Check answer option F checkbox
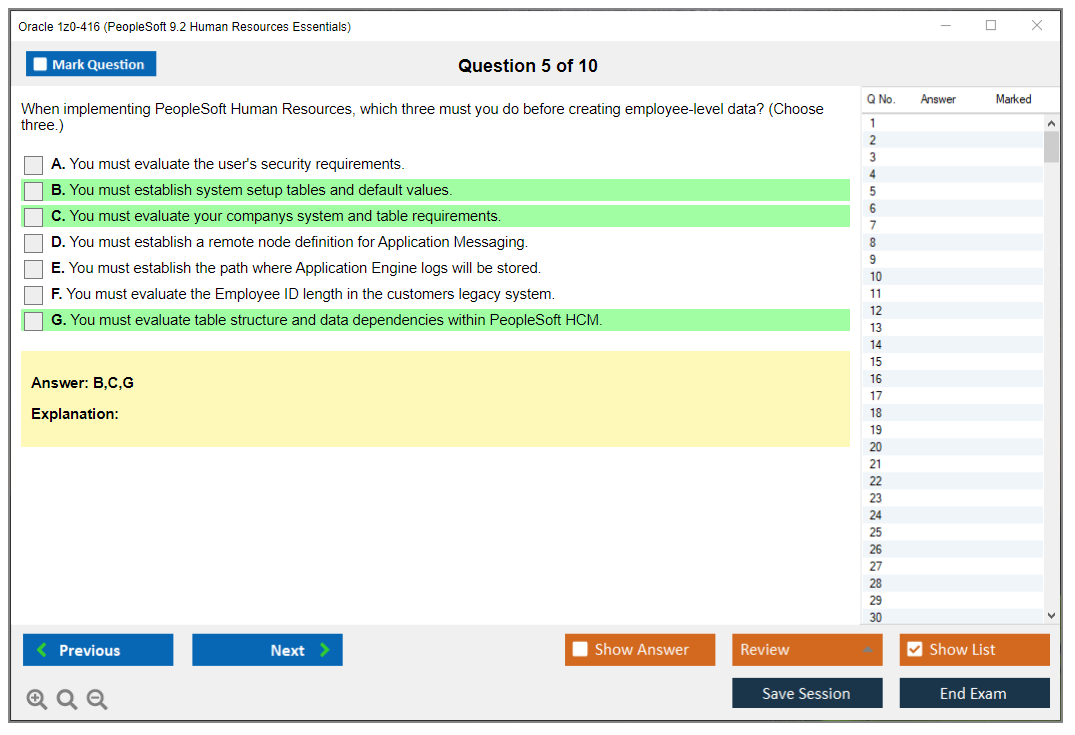Image resolution: width=1075 pixels, height=735 pixels. tap(33, 294)
